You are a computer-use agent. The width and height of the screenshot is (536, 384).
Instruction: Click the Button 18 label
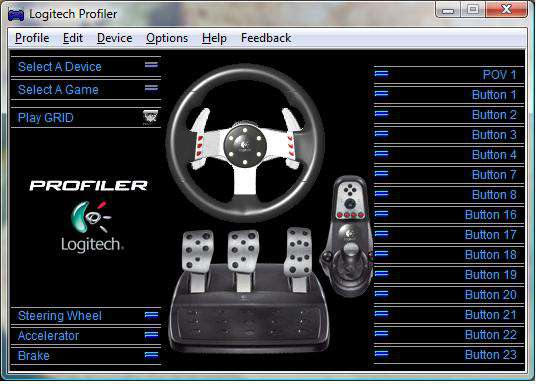[491, 255]
